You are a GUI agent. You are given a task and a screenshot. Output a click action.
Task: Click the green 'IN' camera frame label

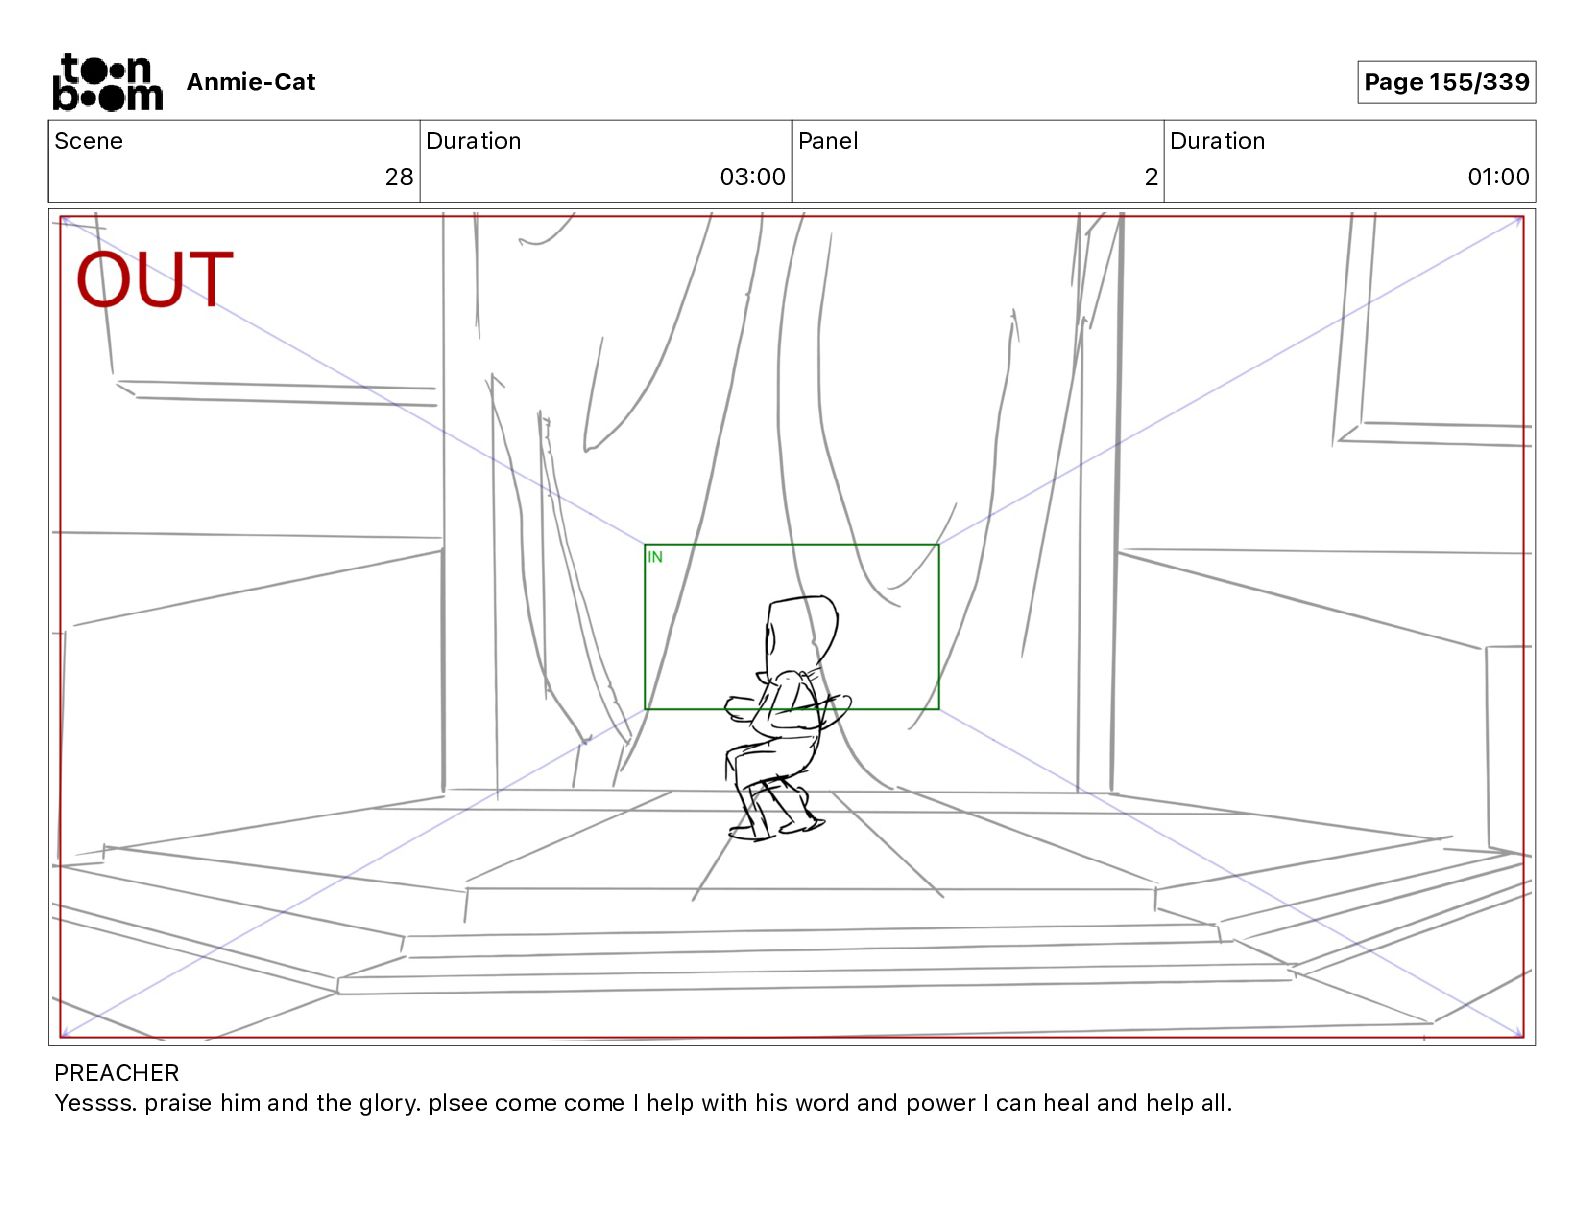[x=655, y=557]
